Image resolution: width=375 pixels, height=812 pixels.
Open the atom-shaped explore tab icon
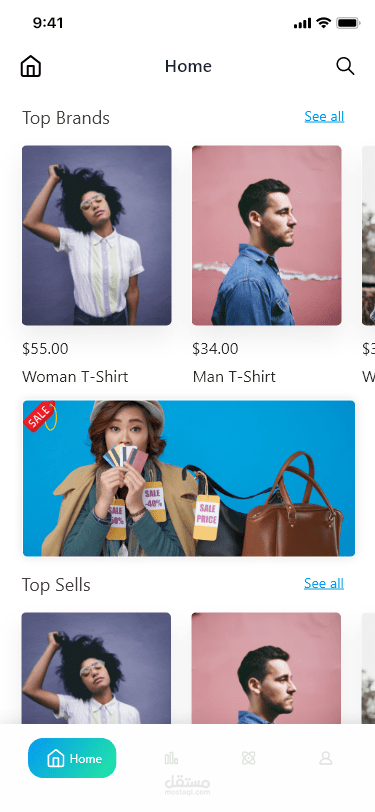point(249,759)
